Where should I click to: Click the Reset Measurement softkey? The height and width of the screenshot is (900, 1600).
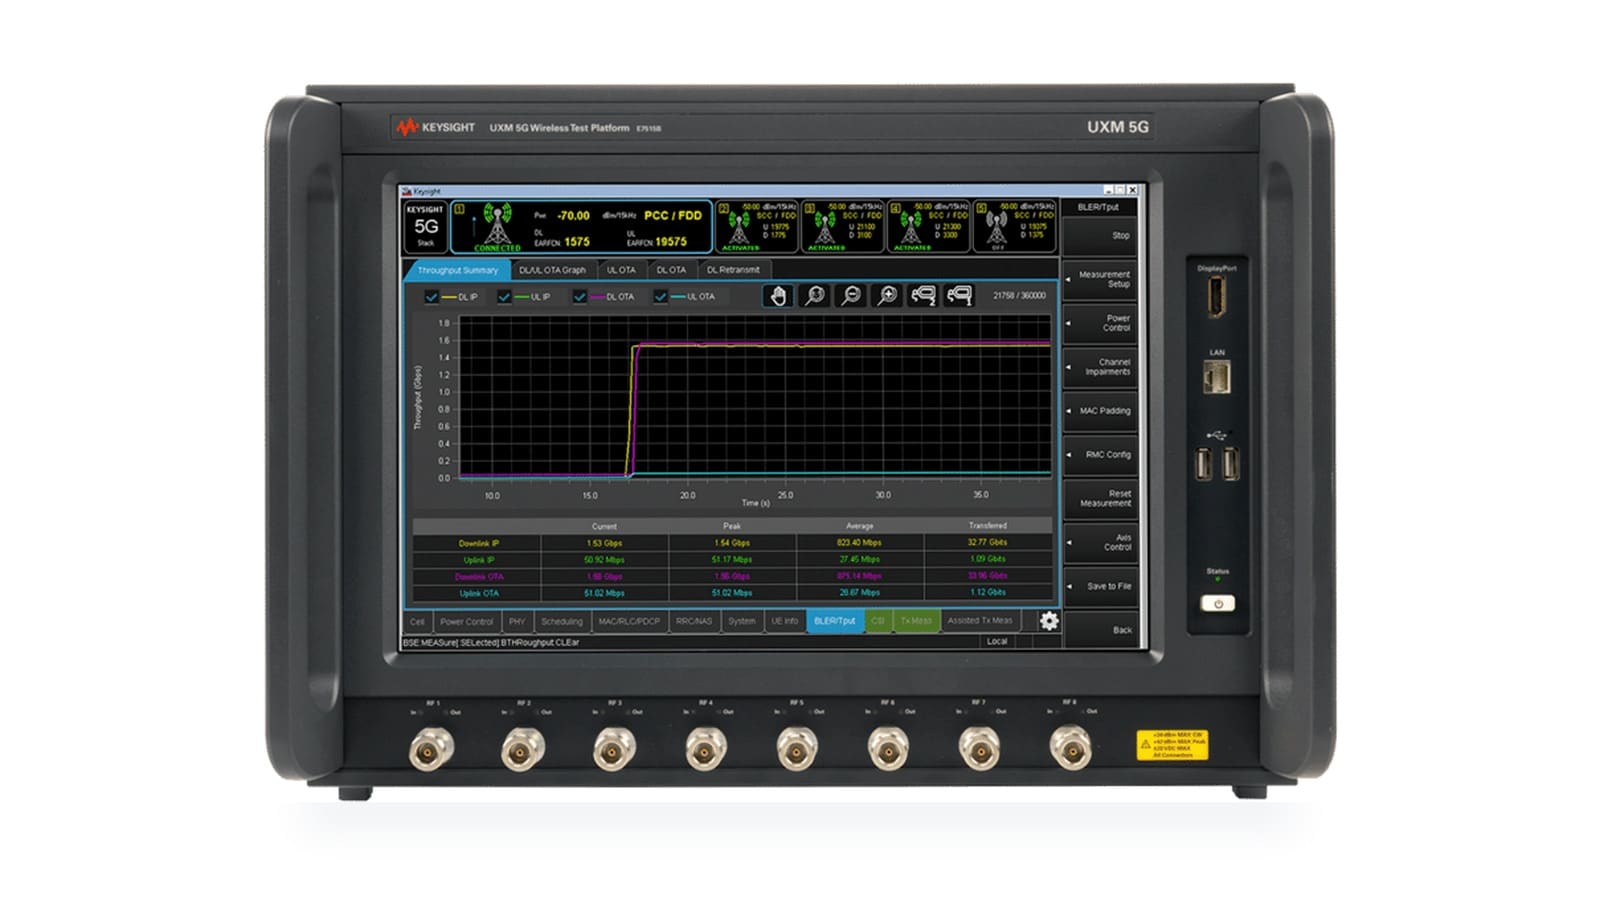pyautogui.click(x=1099, y=499)
